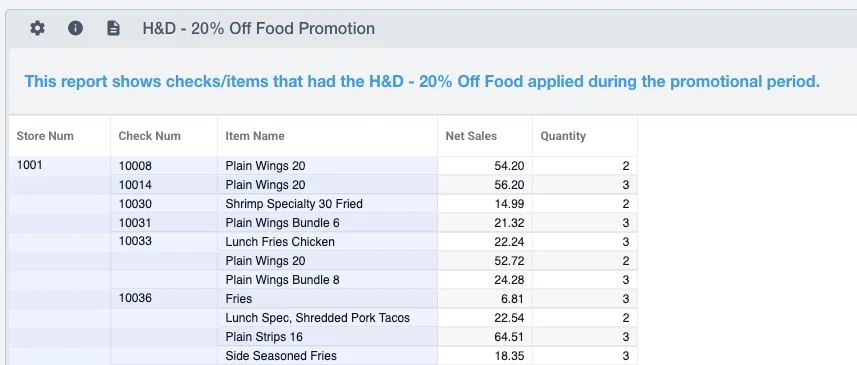Sort by Net Sales column header
This screenshot has width=857, height=365.
(471, 136)
